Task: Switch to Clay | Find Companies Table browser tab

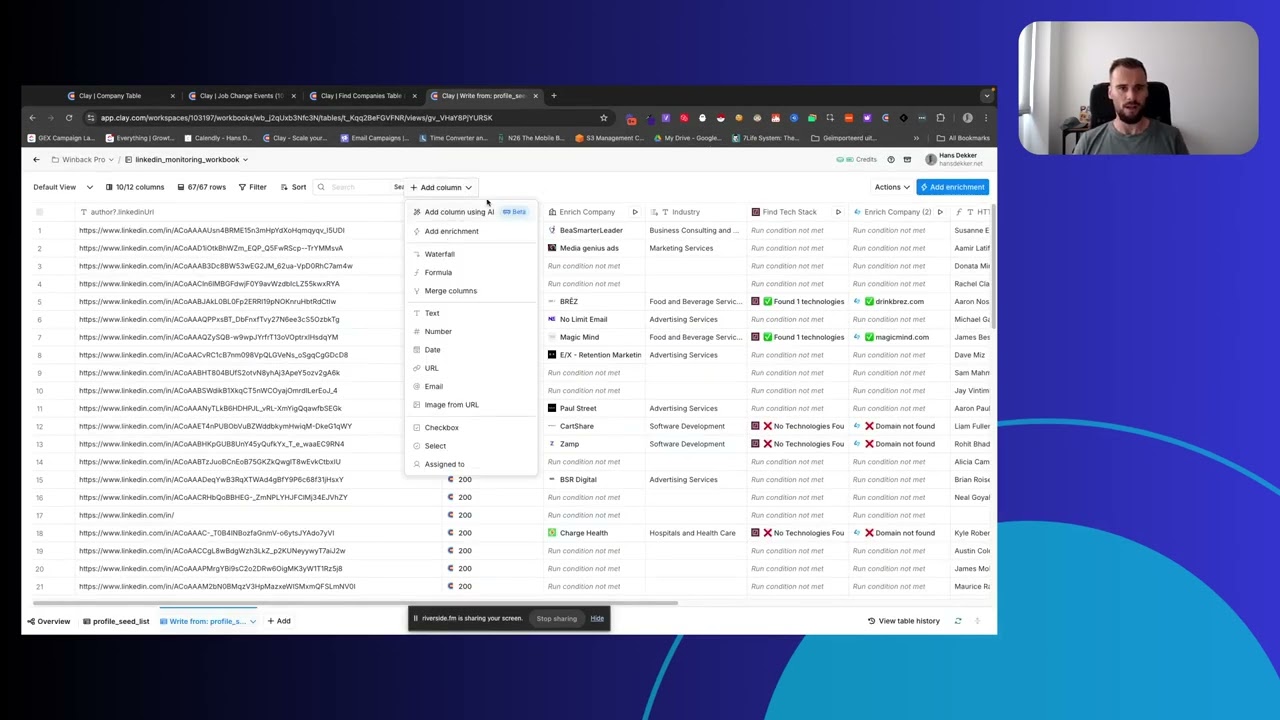Action: tap(361, 96)
